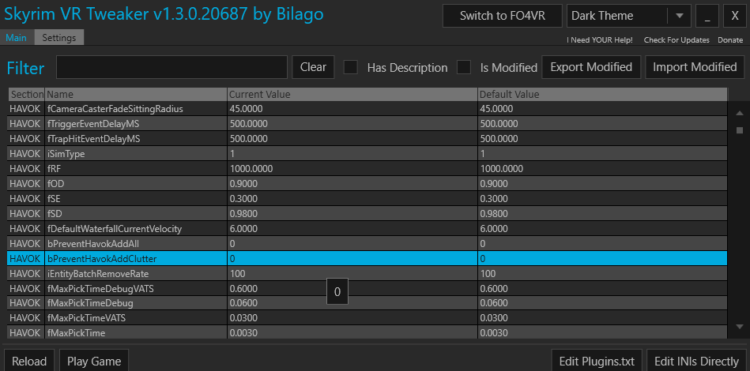Open the Settings tab
750x371 pixels.
click(59, 38)
